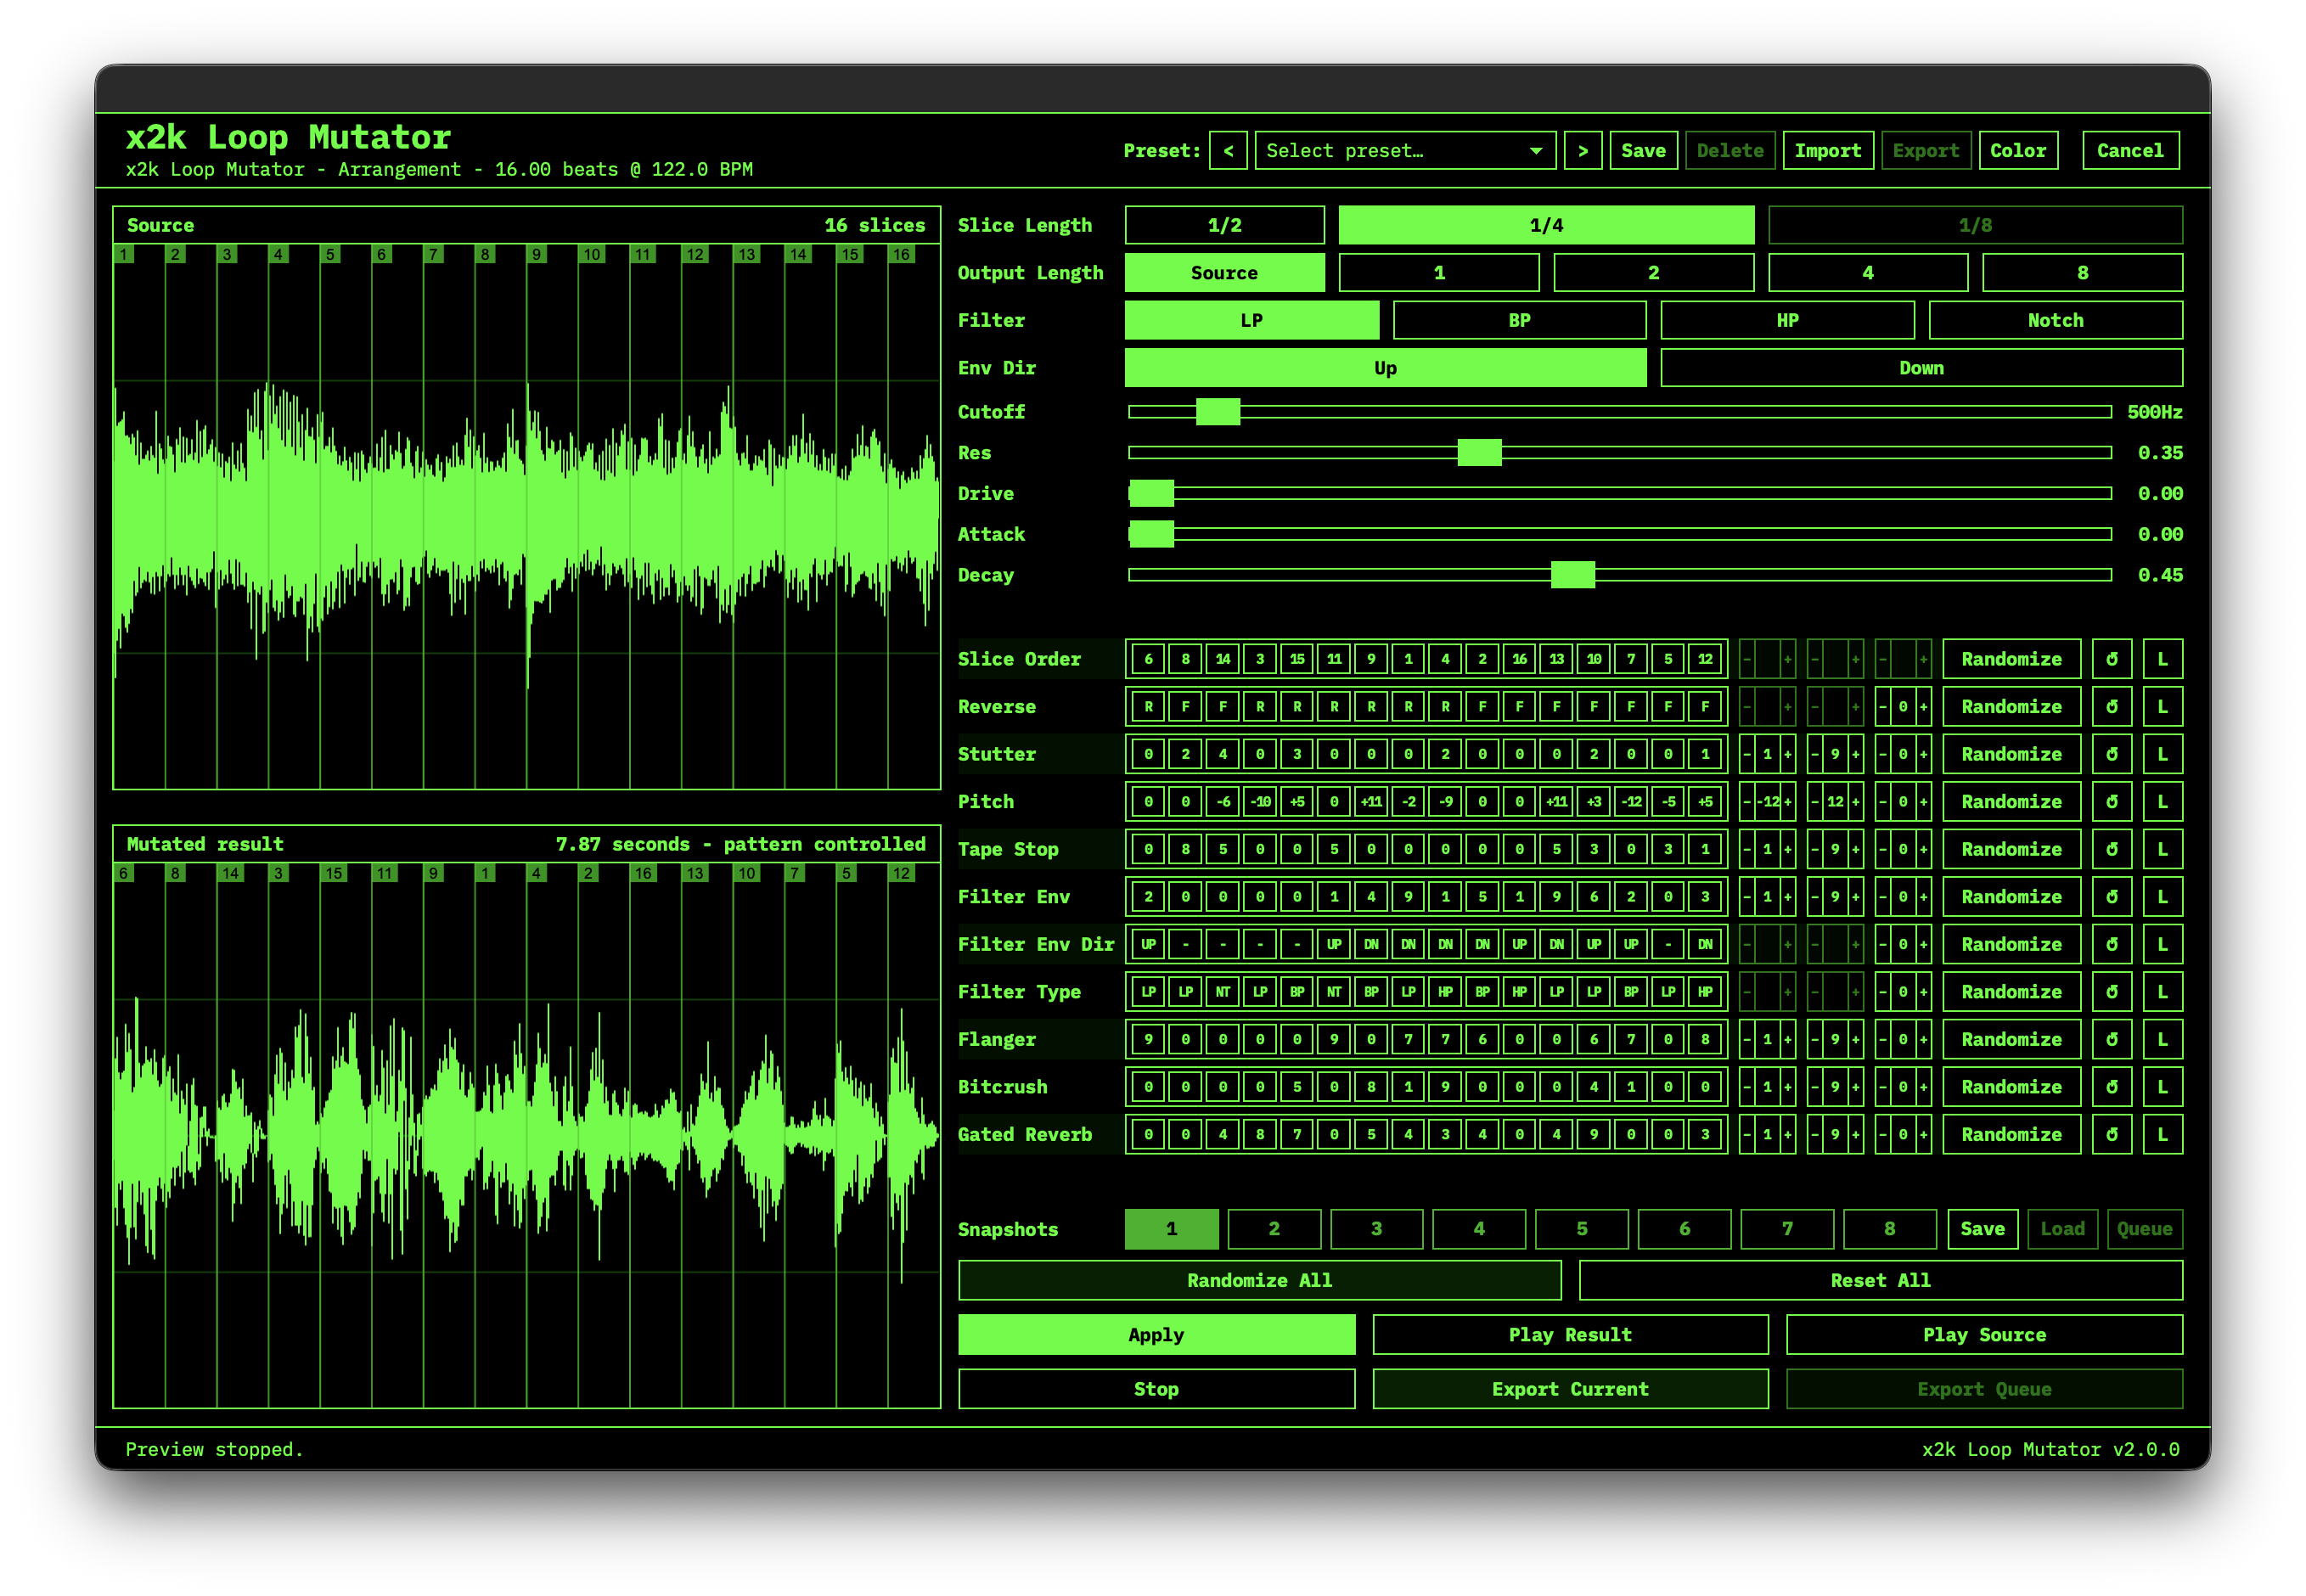Image resolution: width=2306 pixels, height=1596 pixels.
Task: Choose the BP filter mode
Action: (1519, 320)
